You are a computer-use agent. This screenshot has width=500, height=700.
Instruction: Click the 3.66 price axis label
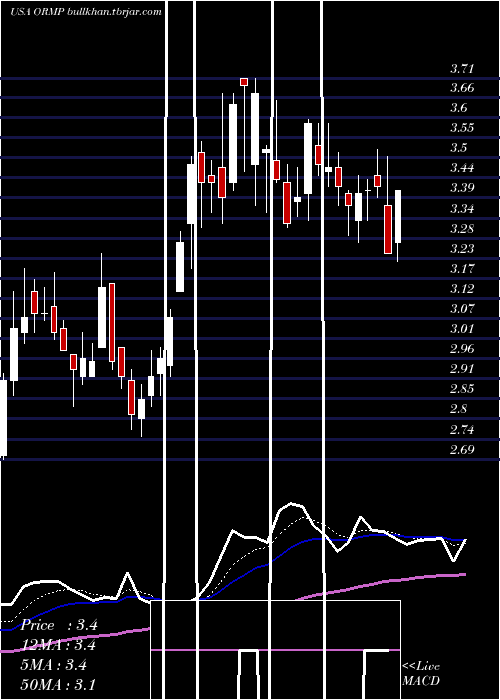[462, 88]
